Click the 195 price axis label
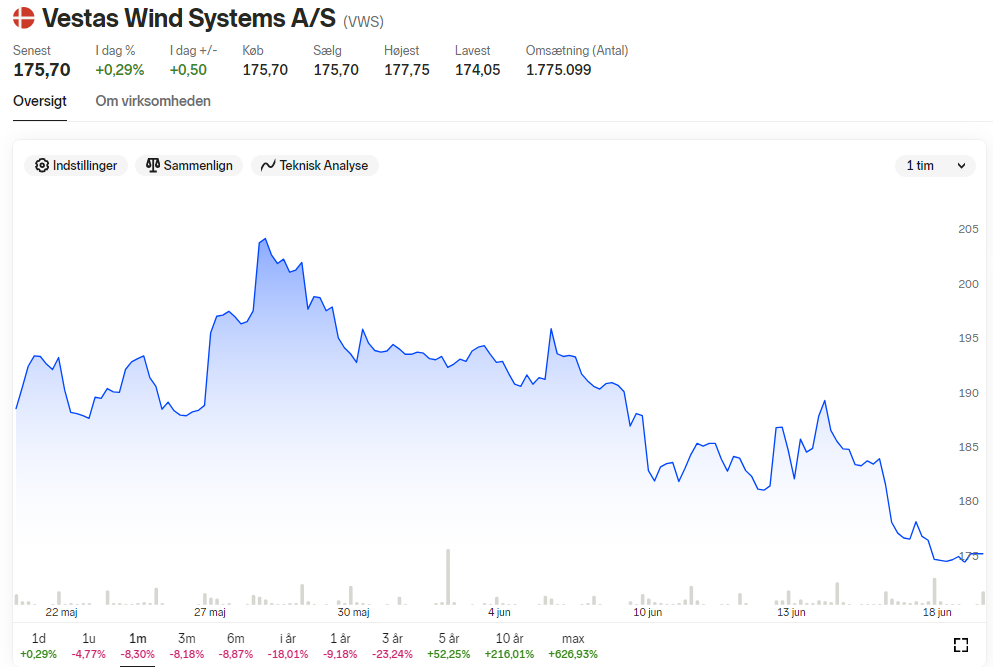 pos(968,338)
